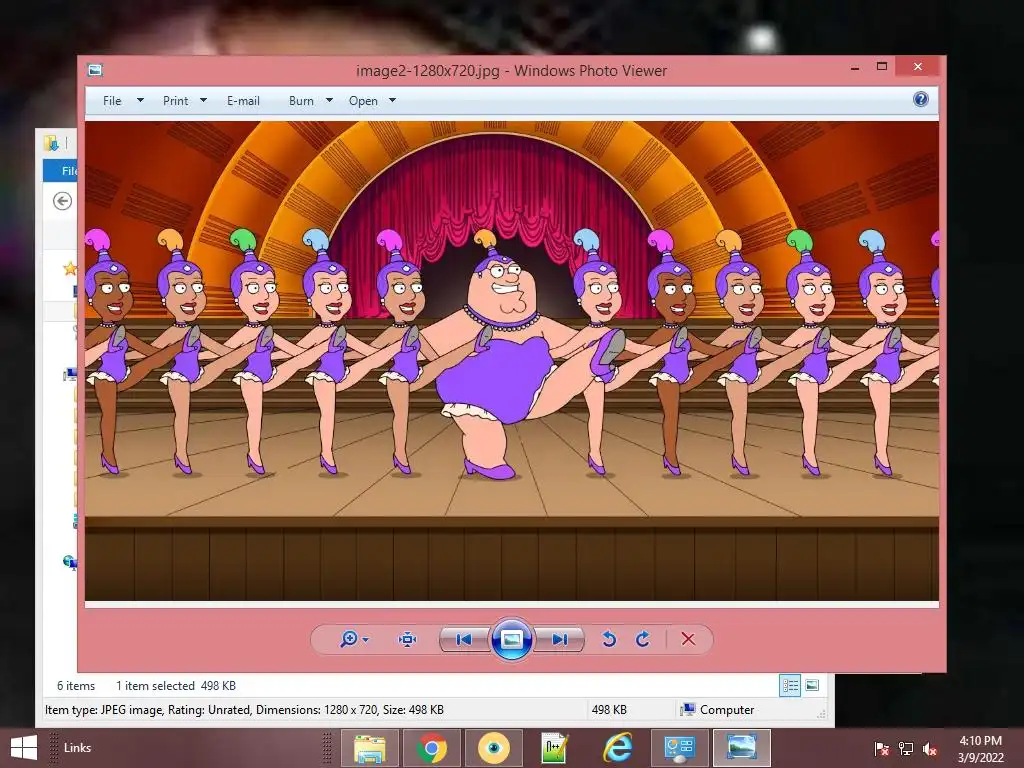Click the Favorites star in Explorer sidebar
1024x768 pixels.
[x=69, y=268]
